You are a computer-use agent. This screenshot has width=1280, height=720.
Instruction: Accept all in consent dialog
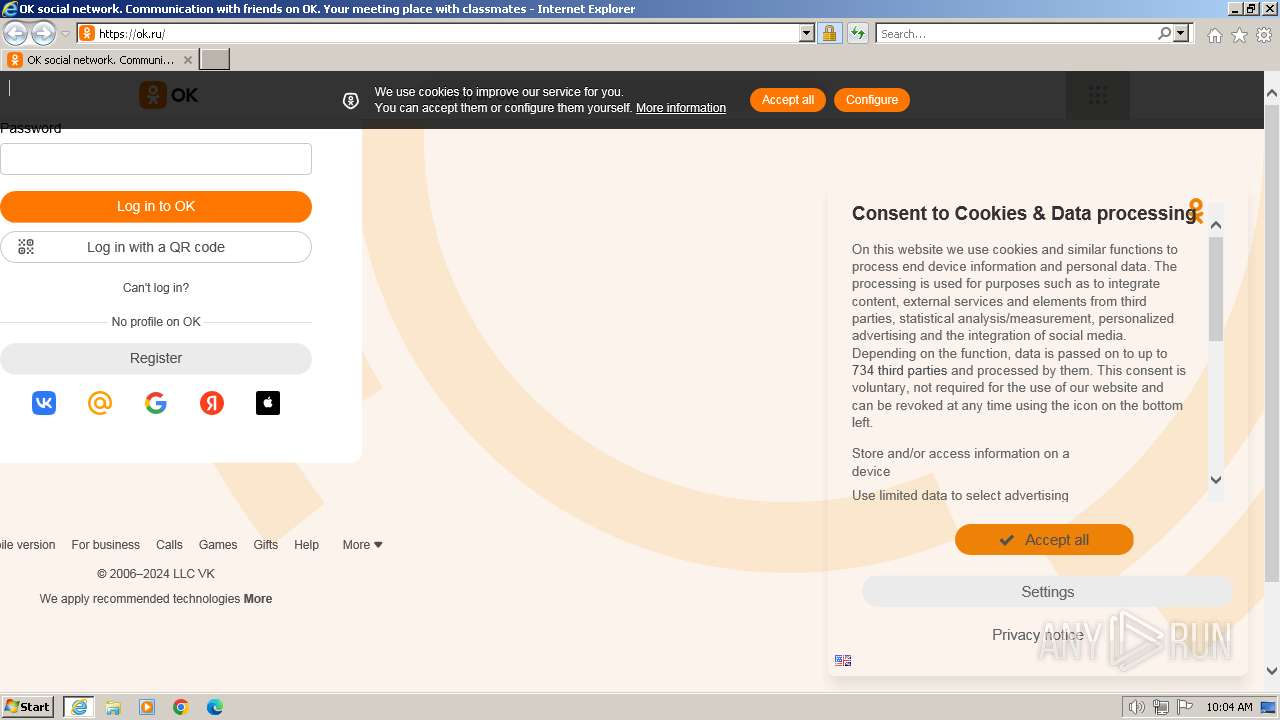[x=1044, y=540]
